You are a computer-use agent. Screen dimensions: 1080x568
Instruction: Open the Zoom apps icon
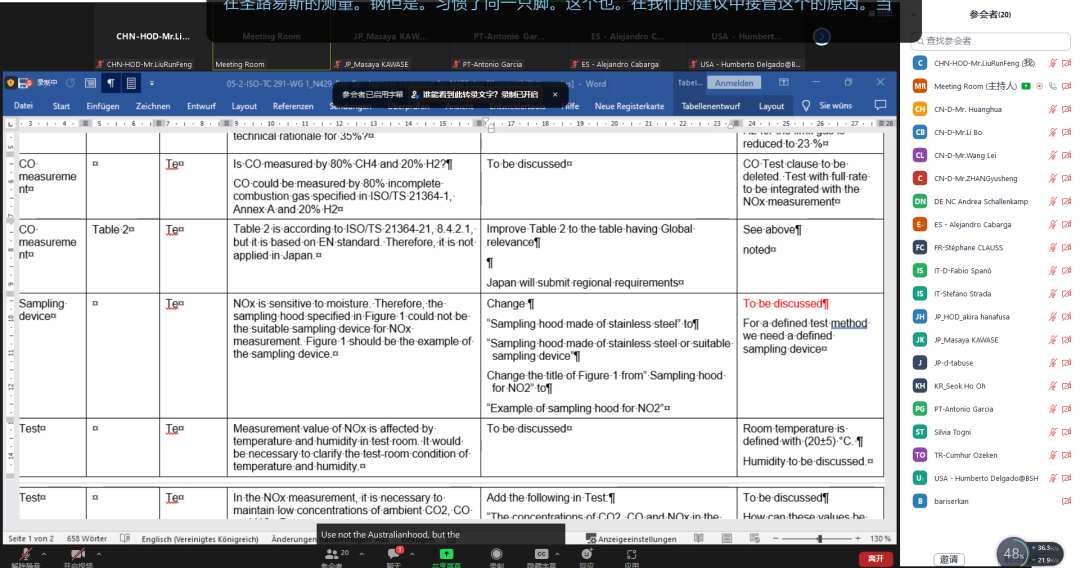pyautogui.click(x=632, y=554)
